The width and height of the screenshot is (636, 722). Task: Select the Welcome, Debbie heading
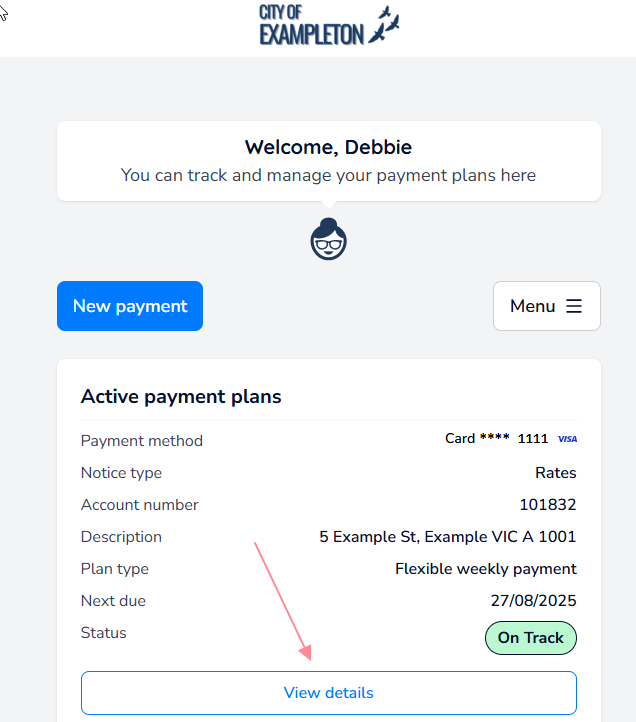(x=328, y=148)
